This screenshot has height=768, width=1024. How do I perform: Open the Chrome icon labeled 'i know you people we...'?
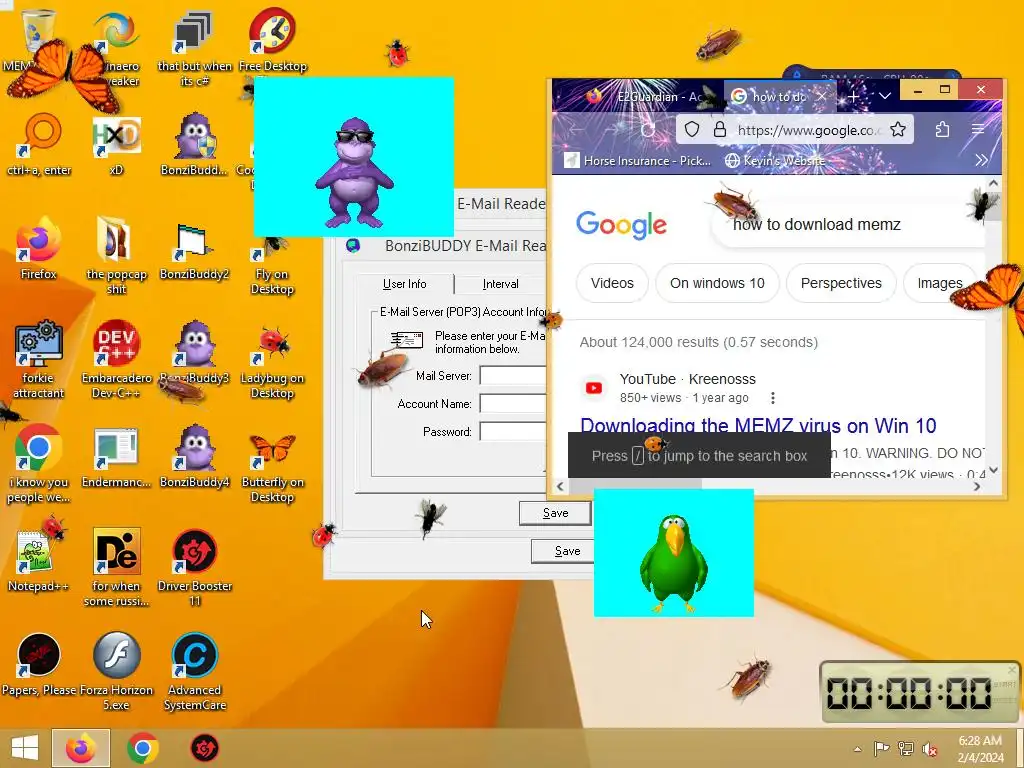coord(39,462)
